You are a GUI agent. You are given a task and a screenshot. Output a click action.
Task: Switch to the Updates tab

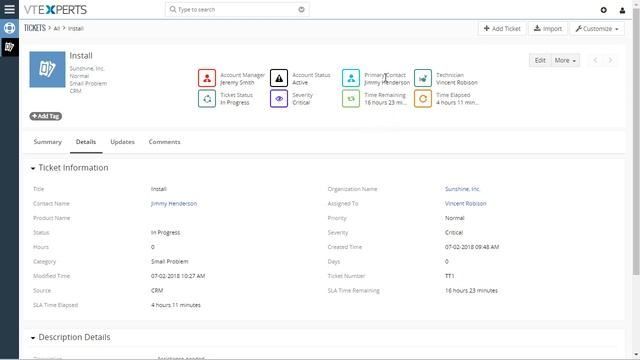[x=122, y=142]
